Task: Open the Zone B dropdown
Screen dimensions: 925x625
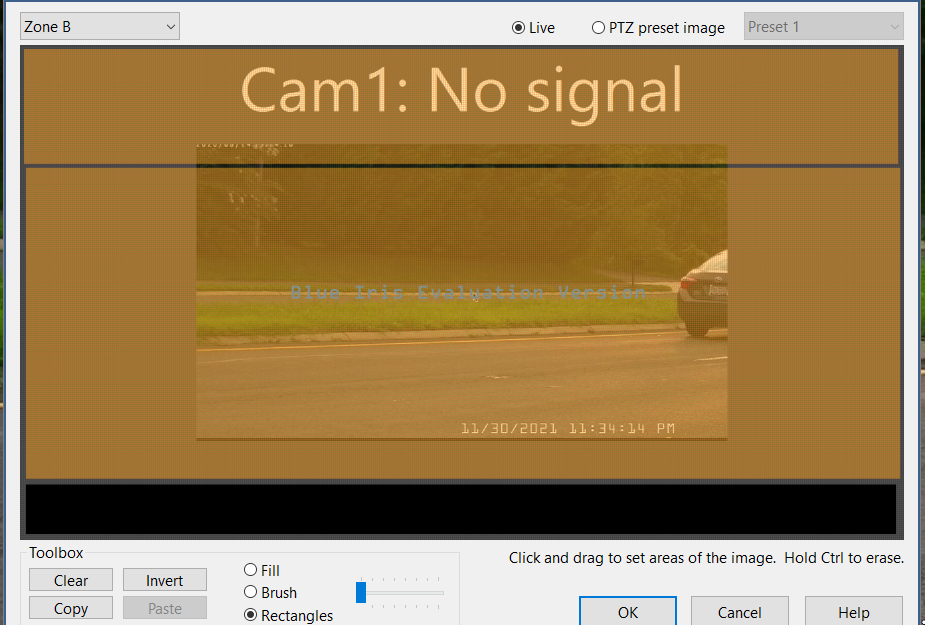Action: click(x=100, y=27)
